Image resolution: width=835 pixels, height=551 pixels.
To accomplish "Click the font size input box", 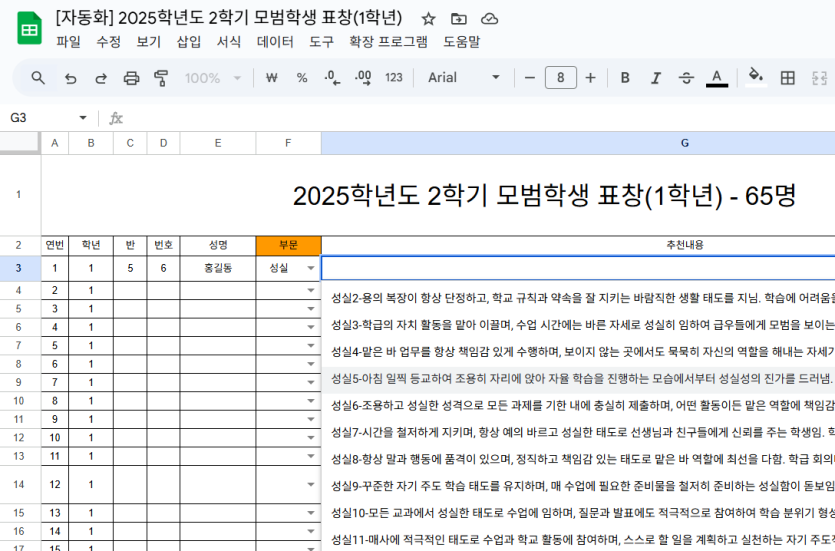I will (560, 78).
